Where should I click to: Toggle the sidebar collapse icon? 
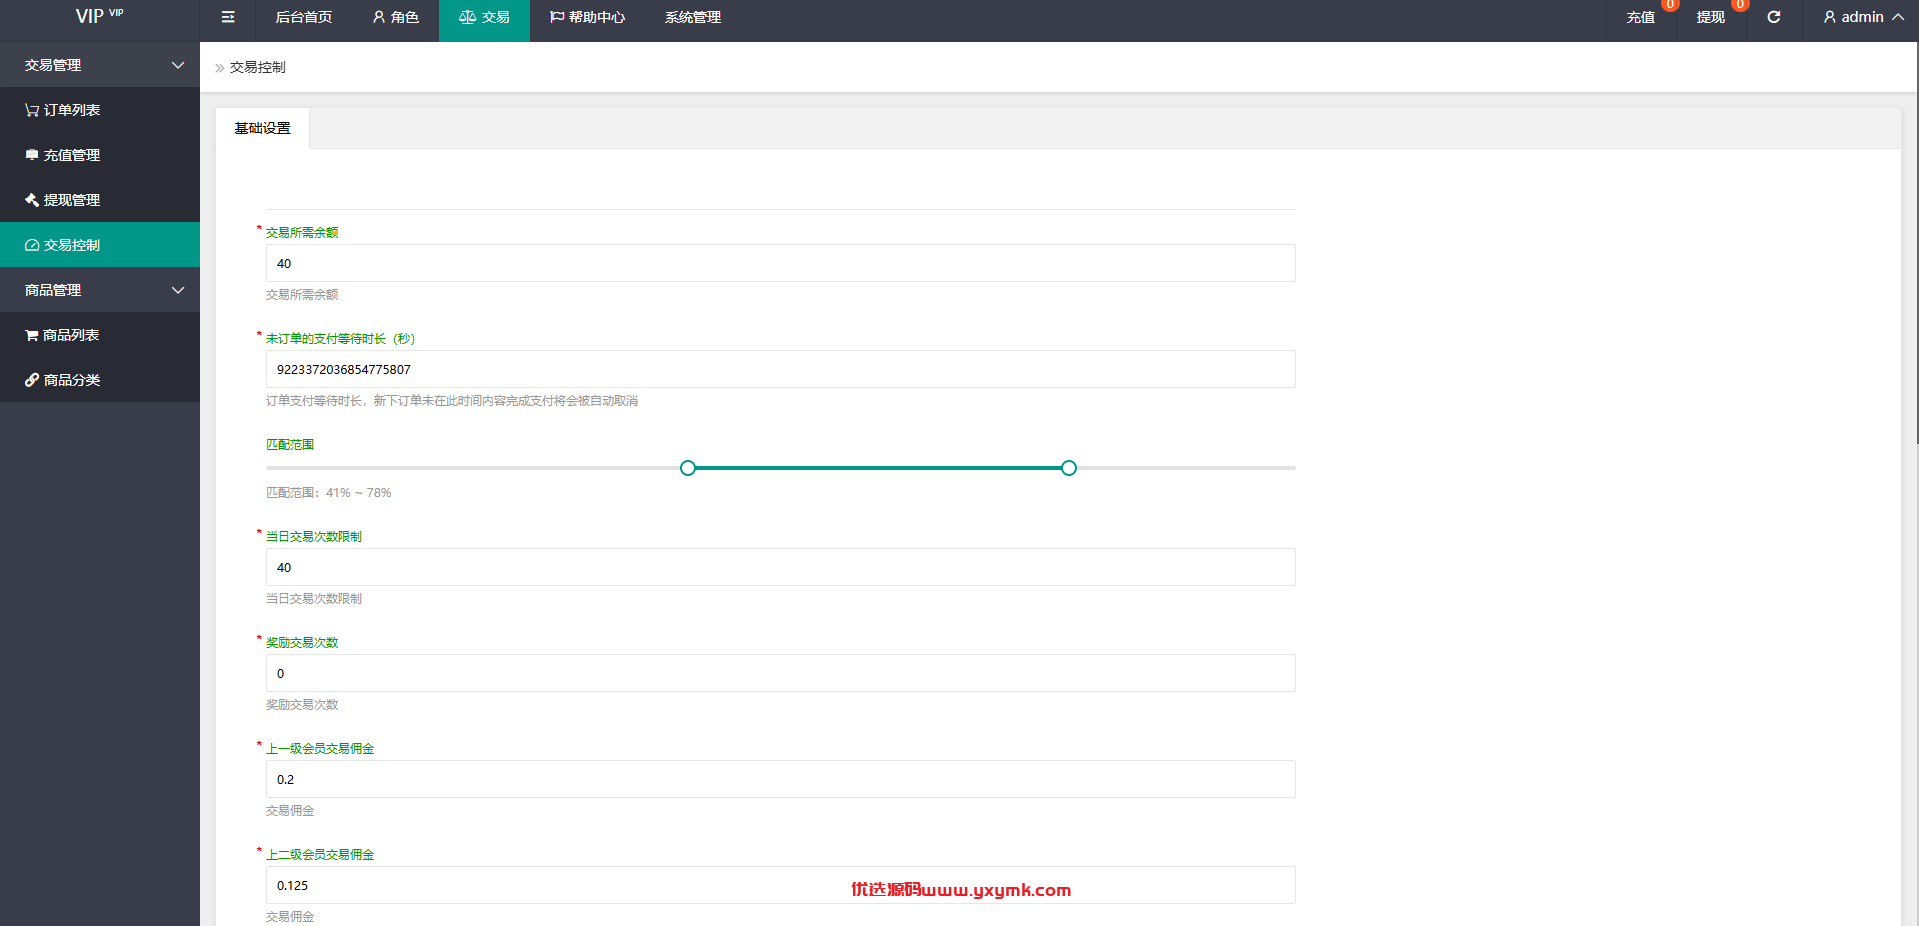point(228,17)
